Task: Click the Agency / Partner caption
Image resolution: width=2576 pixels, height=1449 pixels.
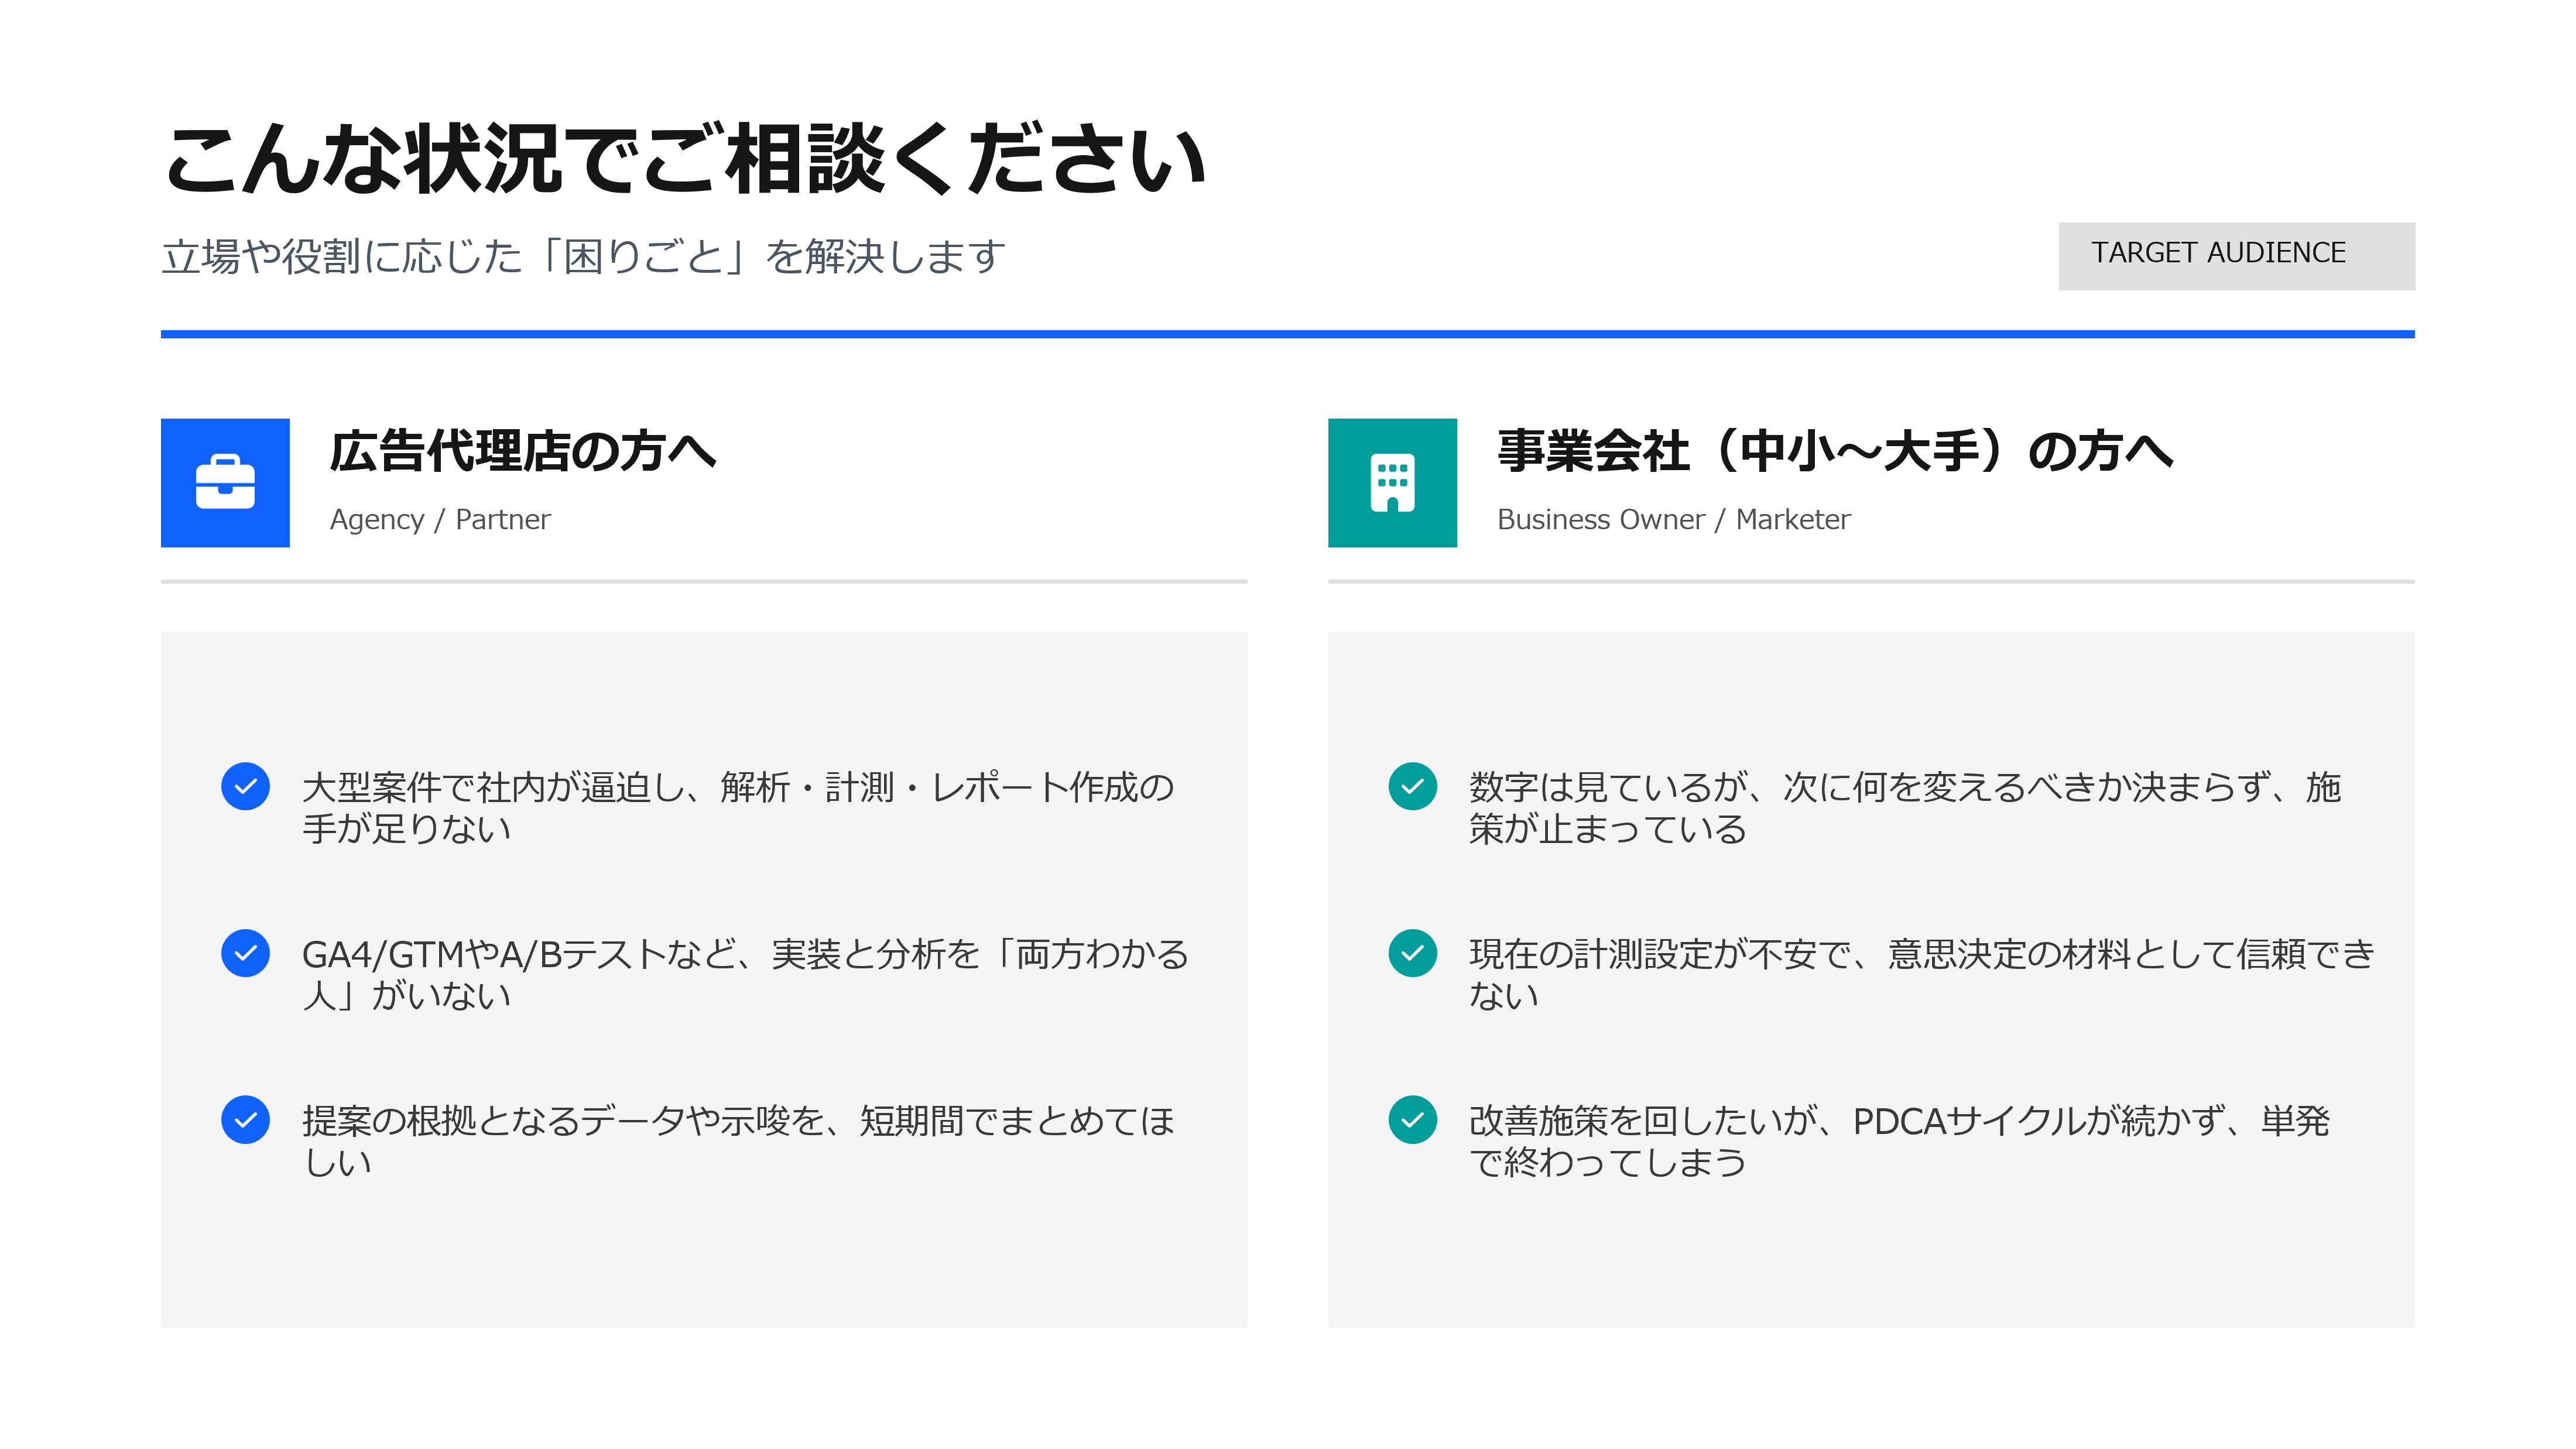Action: coord(440,520)
